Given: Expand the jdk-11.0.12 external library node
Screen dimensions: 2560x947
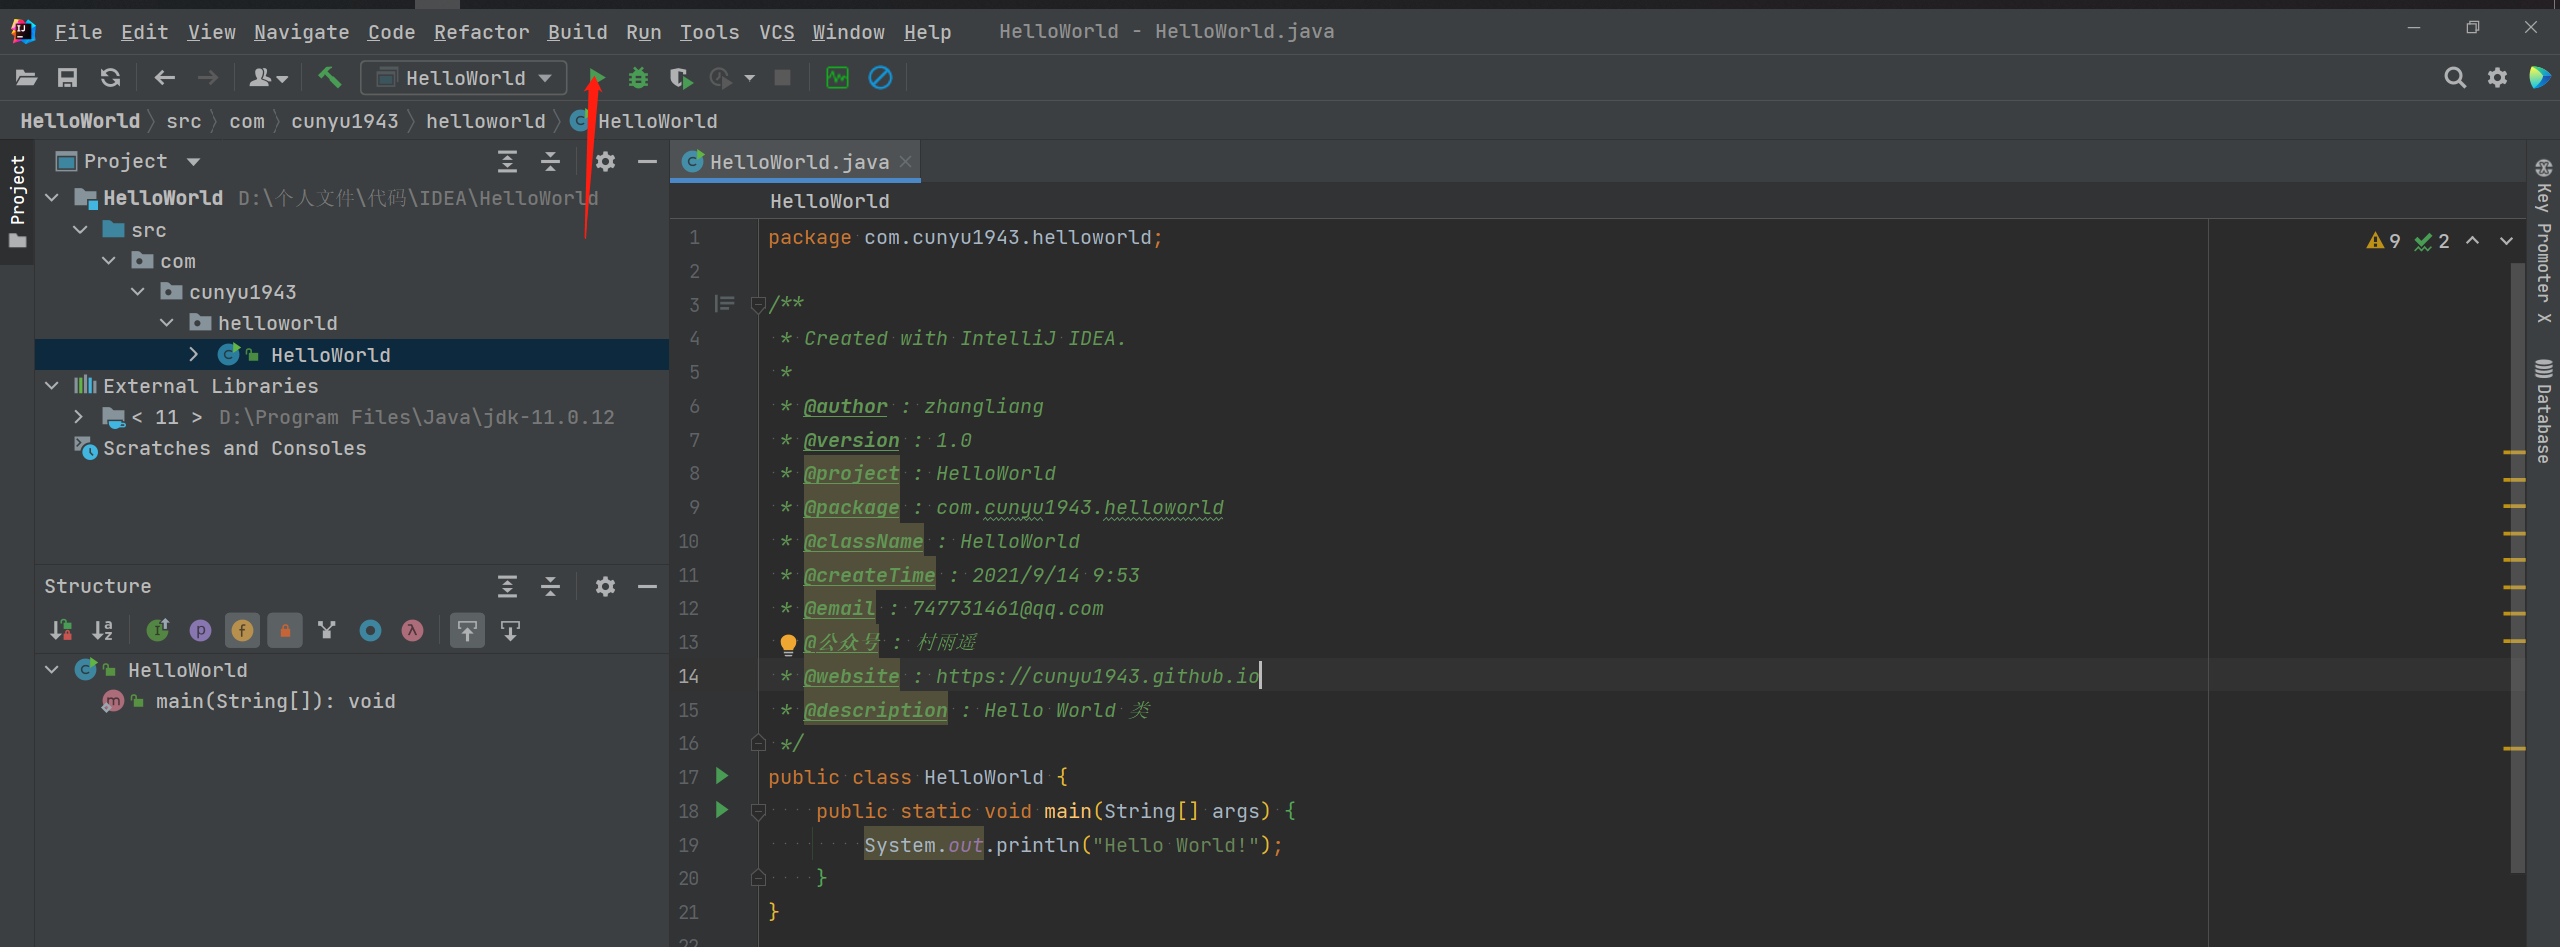Looking at the screenshot, I should tap(79, 417).
